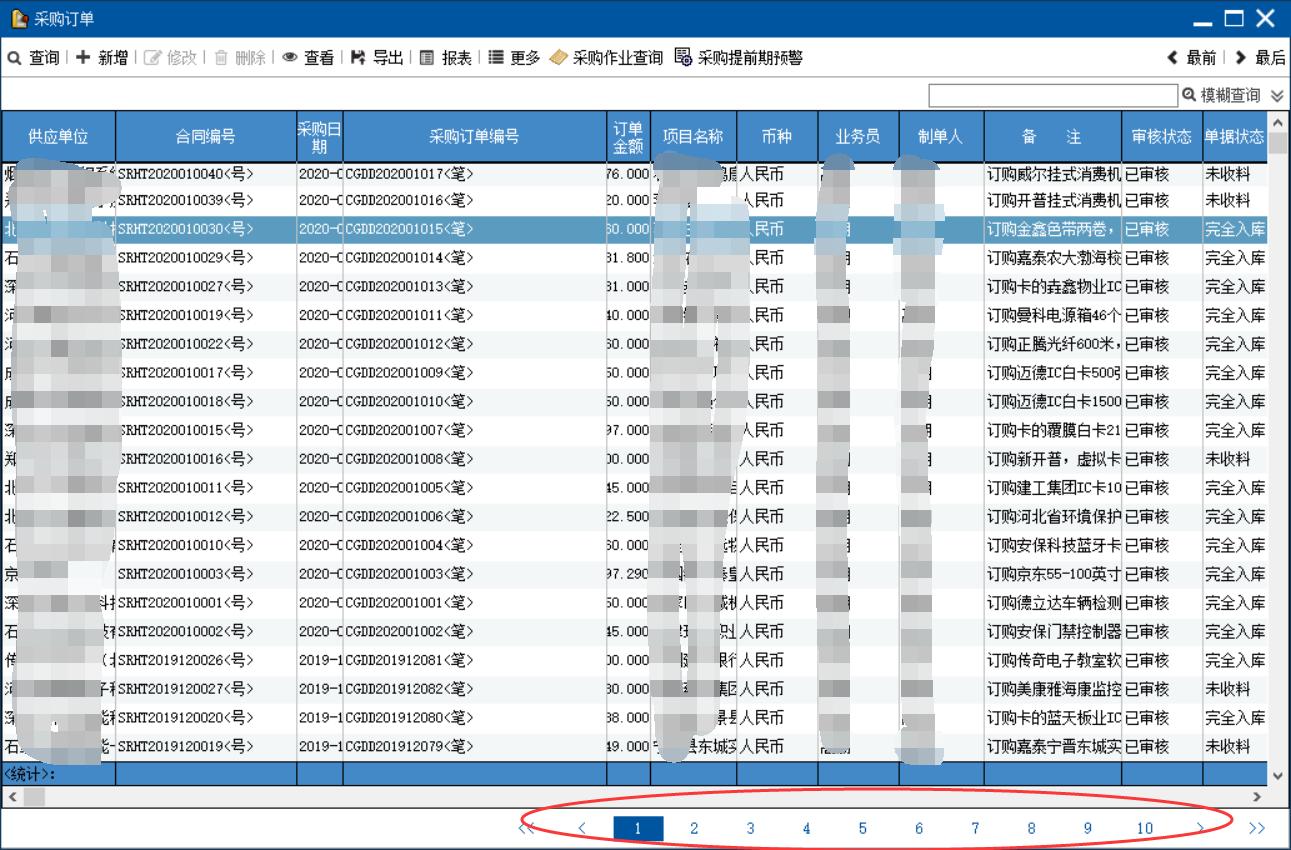Screen dimensions: 1291x850
Task: Click 新增 to add a purchase order
Action: coord(102,58)
